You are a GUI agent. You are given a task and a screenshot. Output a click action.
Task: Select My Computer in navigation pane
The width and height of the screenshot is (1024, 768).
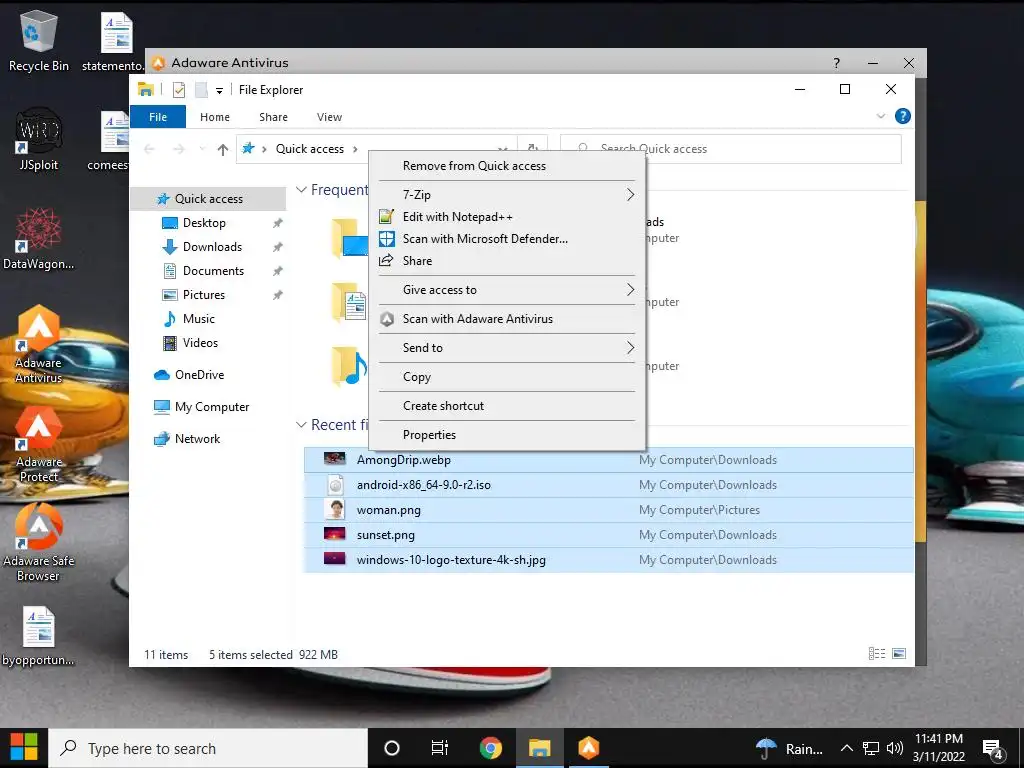tap(212, 407)
